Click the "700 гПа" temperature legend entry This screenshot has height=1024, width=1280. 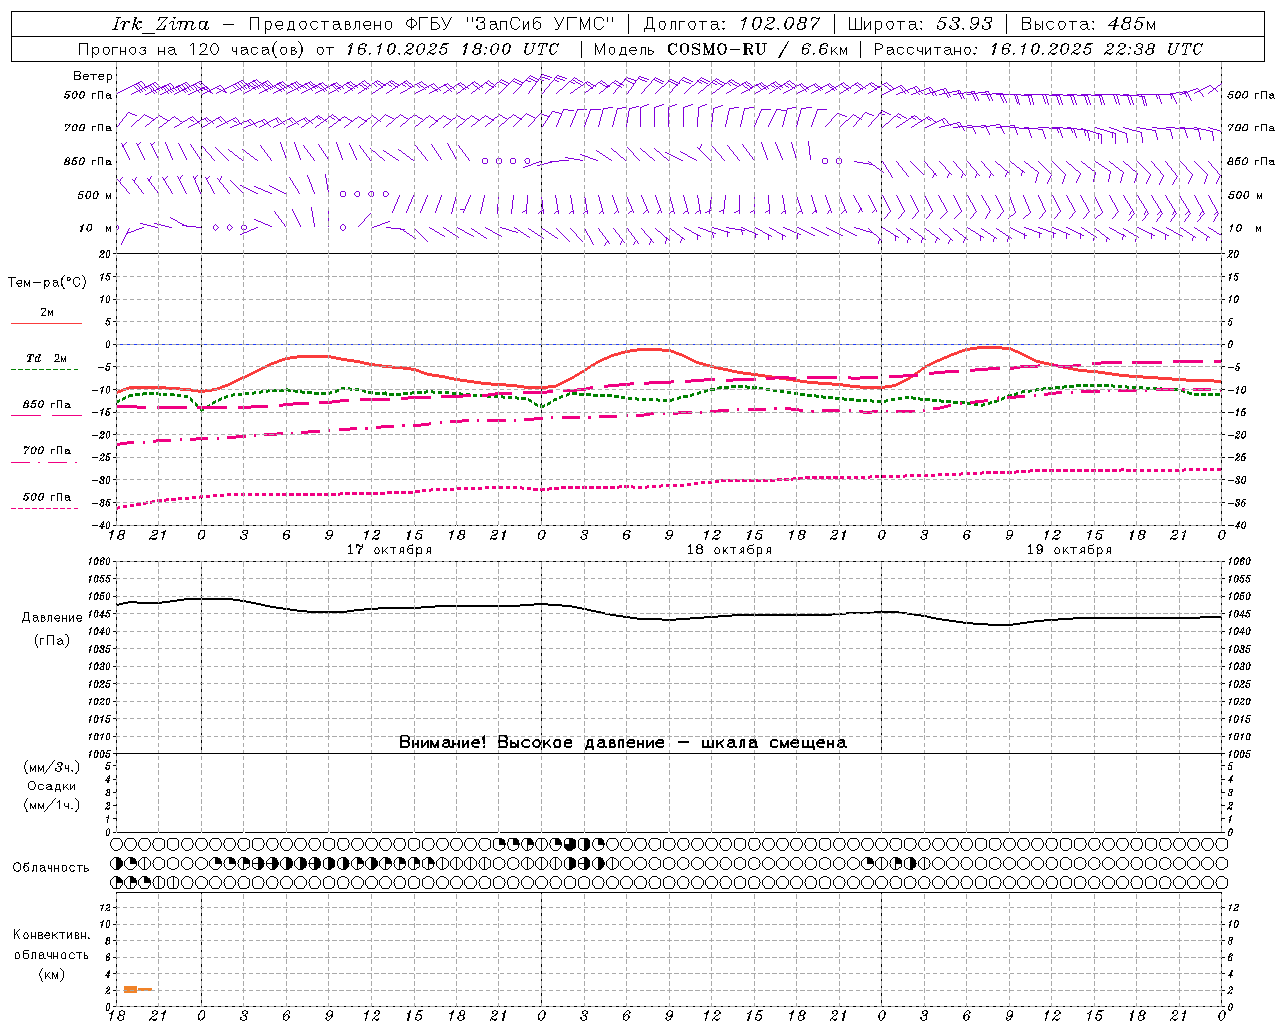click(x=47, y=451)
